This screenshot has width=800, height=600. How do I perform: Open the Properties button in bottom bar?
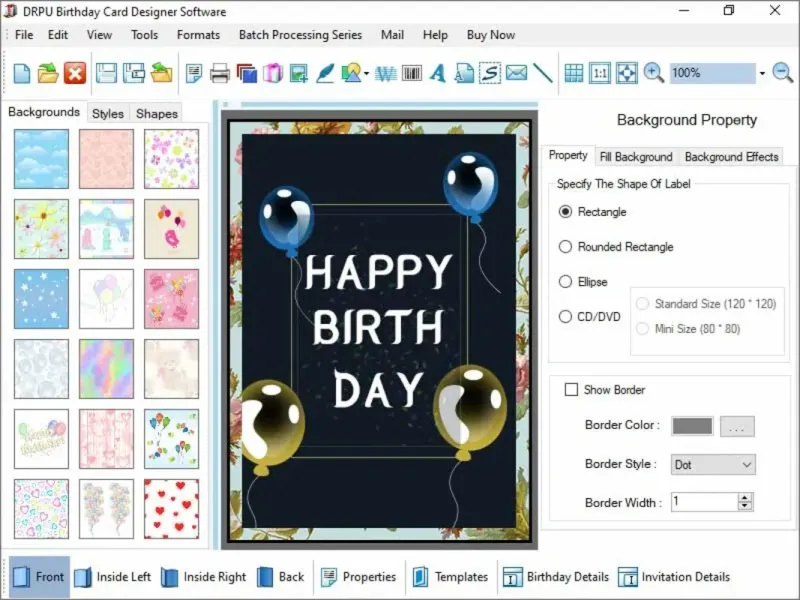tap(359, 577)
